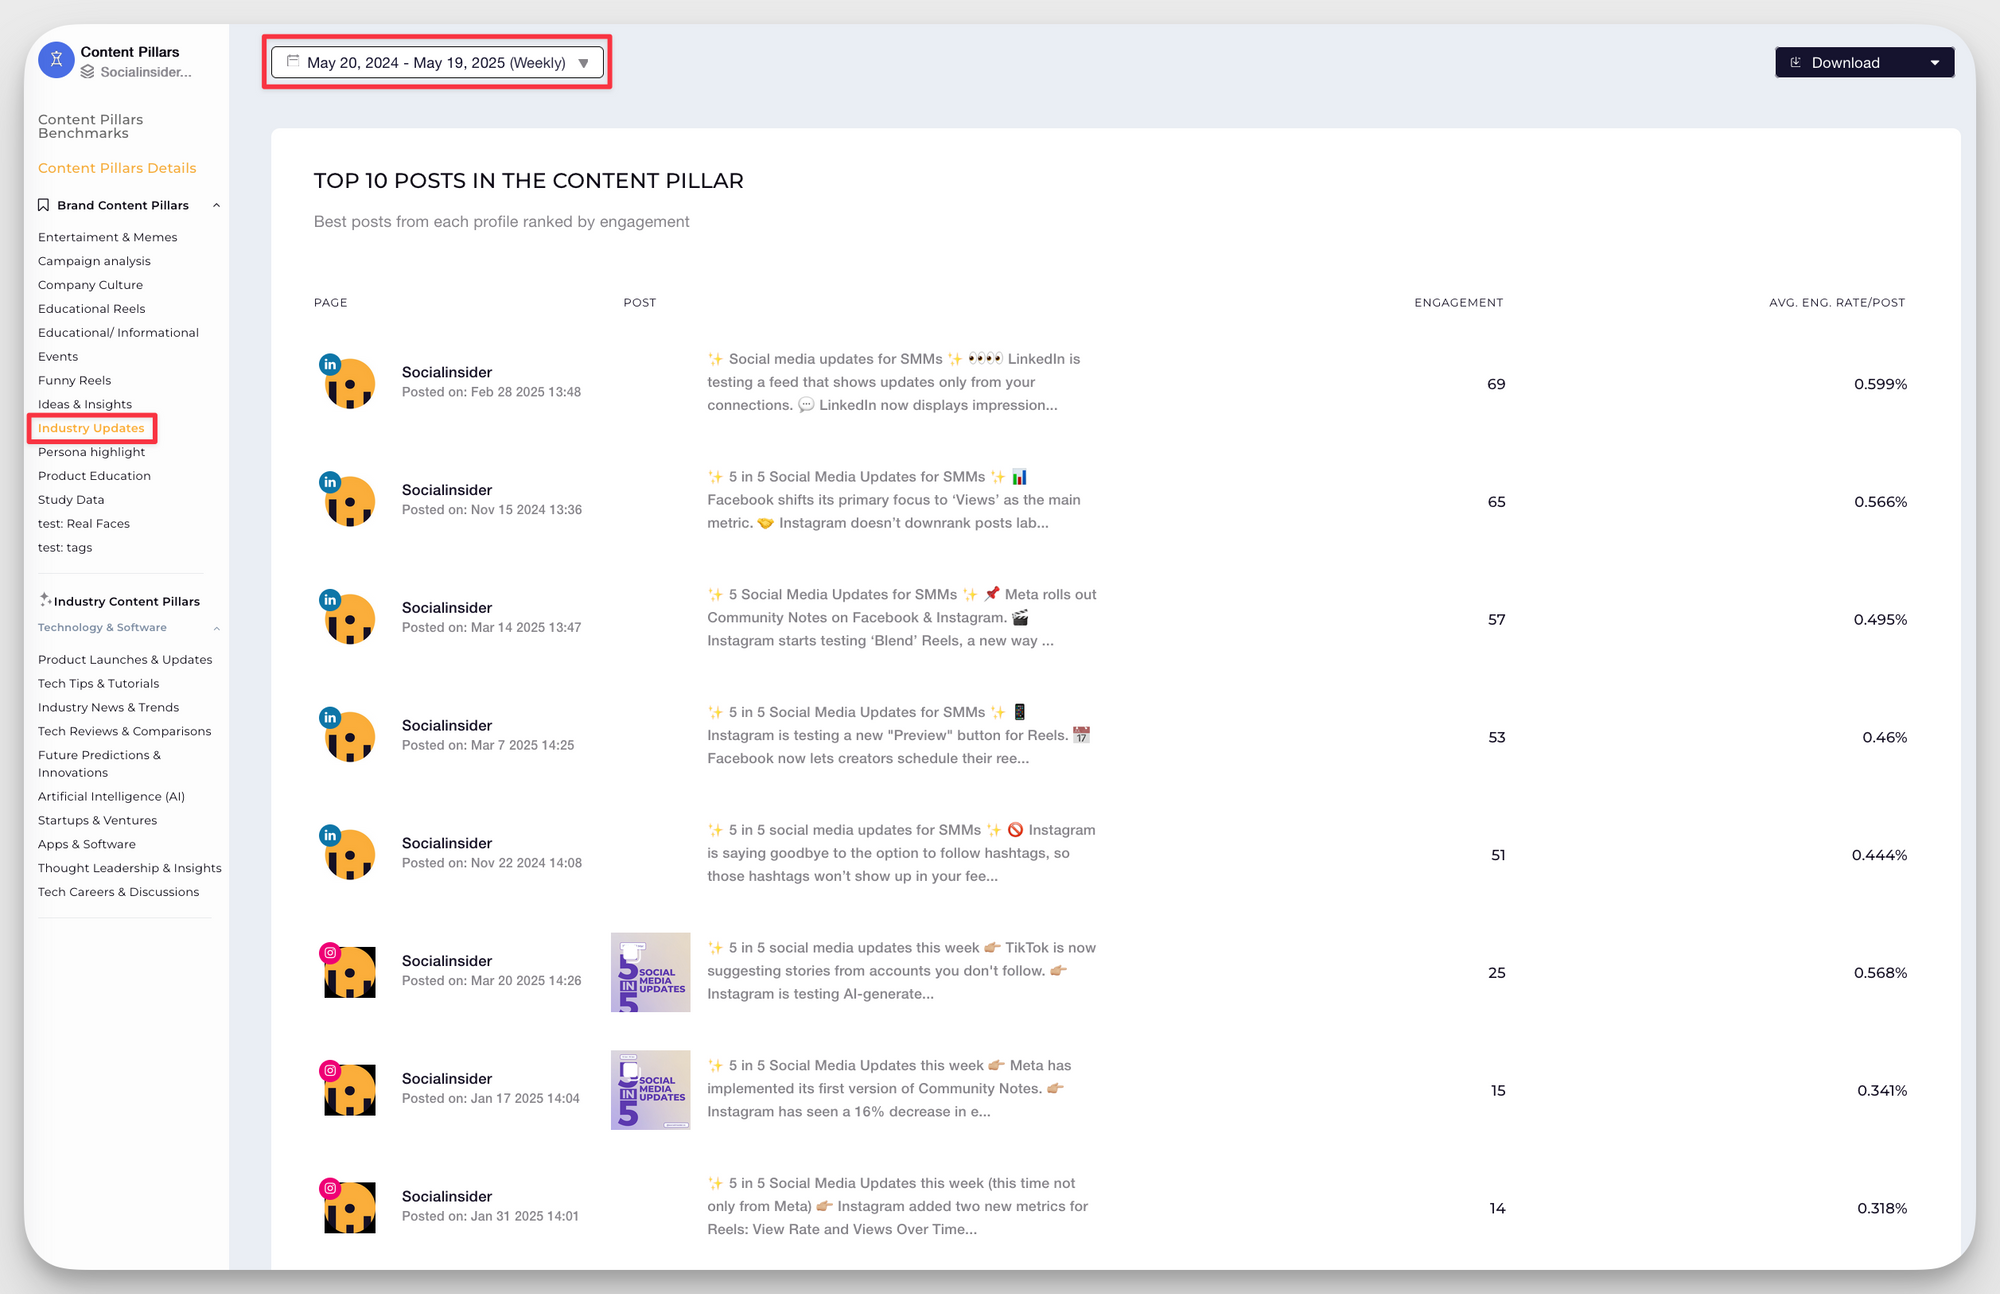Click the Instagram avatar for Mar 20 2025 post

tap(347, 970)
